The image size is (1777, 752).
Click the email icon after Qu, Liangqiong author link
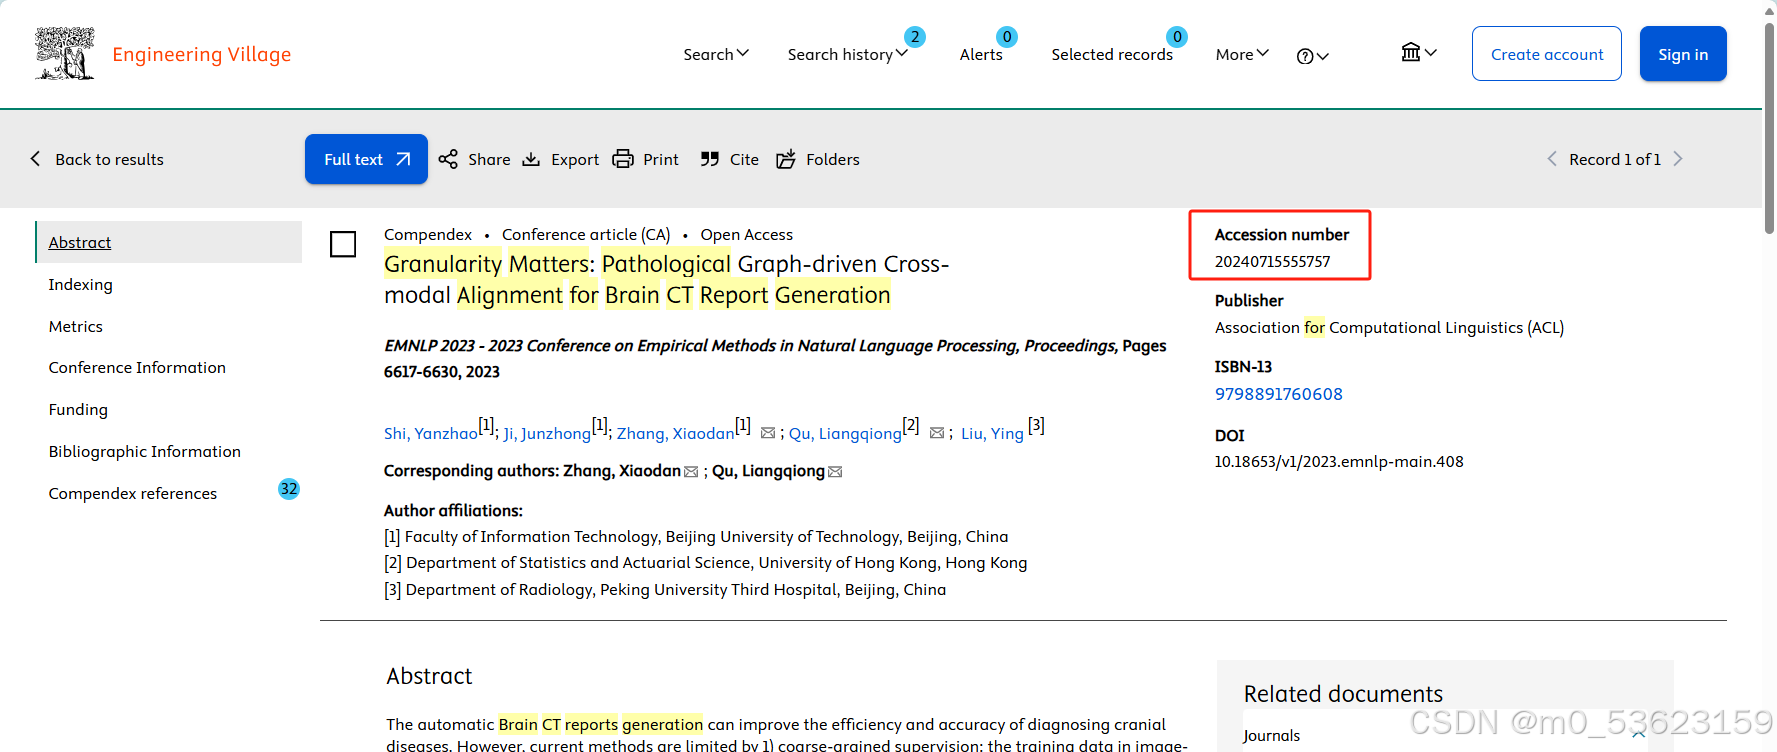tap(937, 433)
